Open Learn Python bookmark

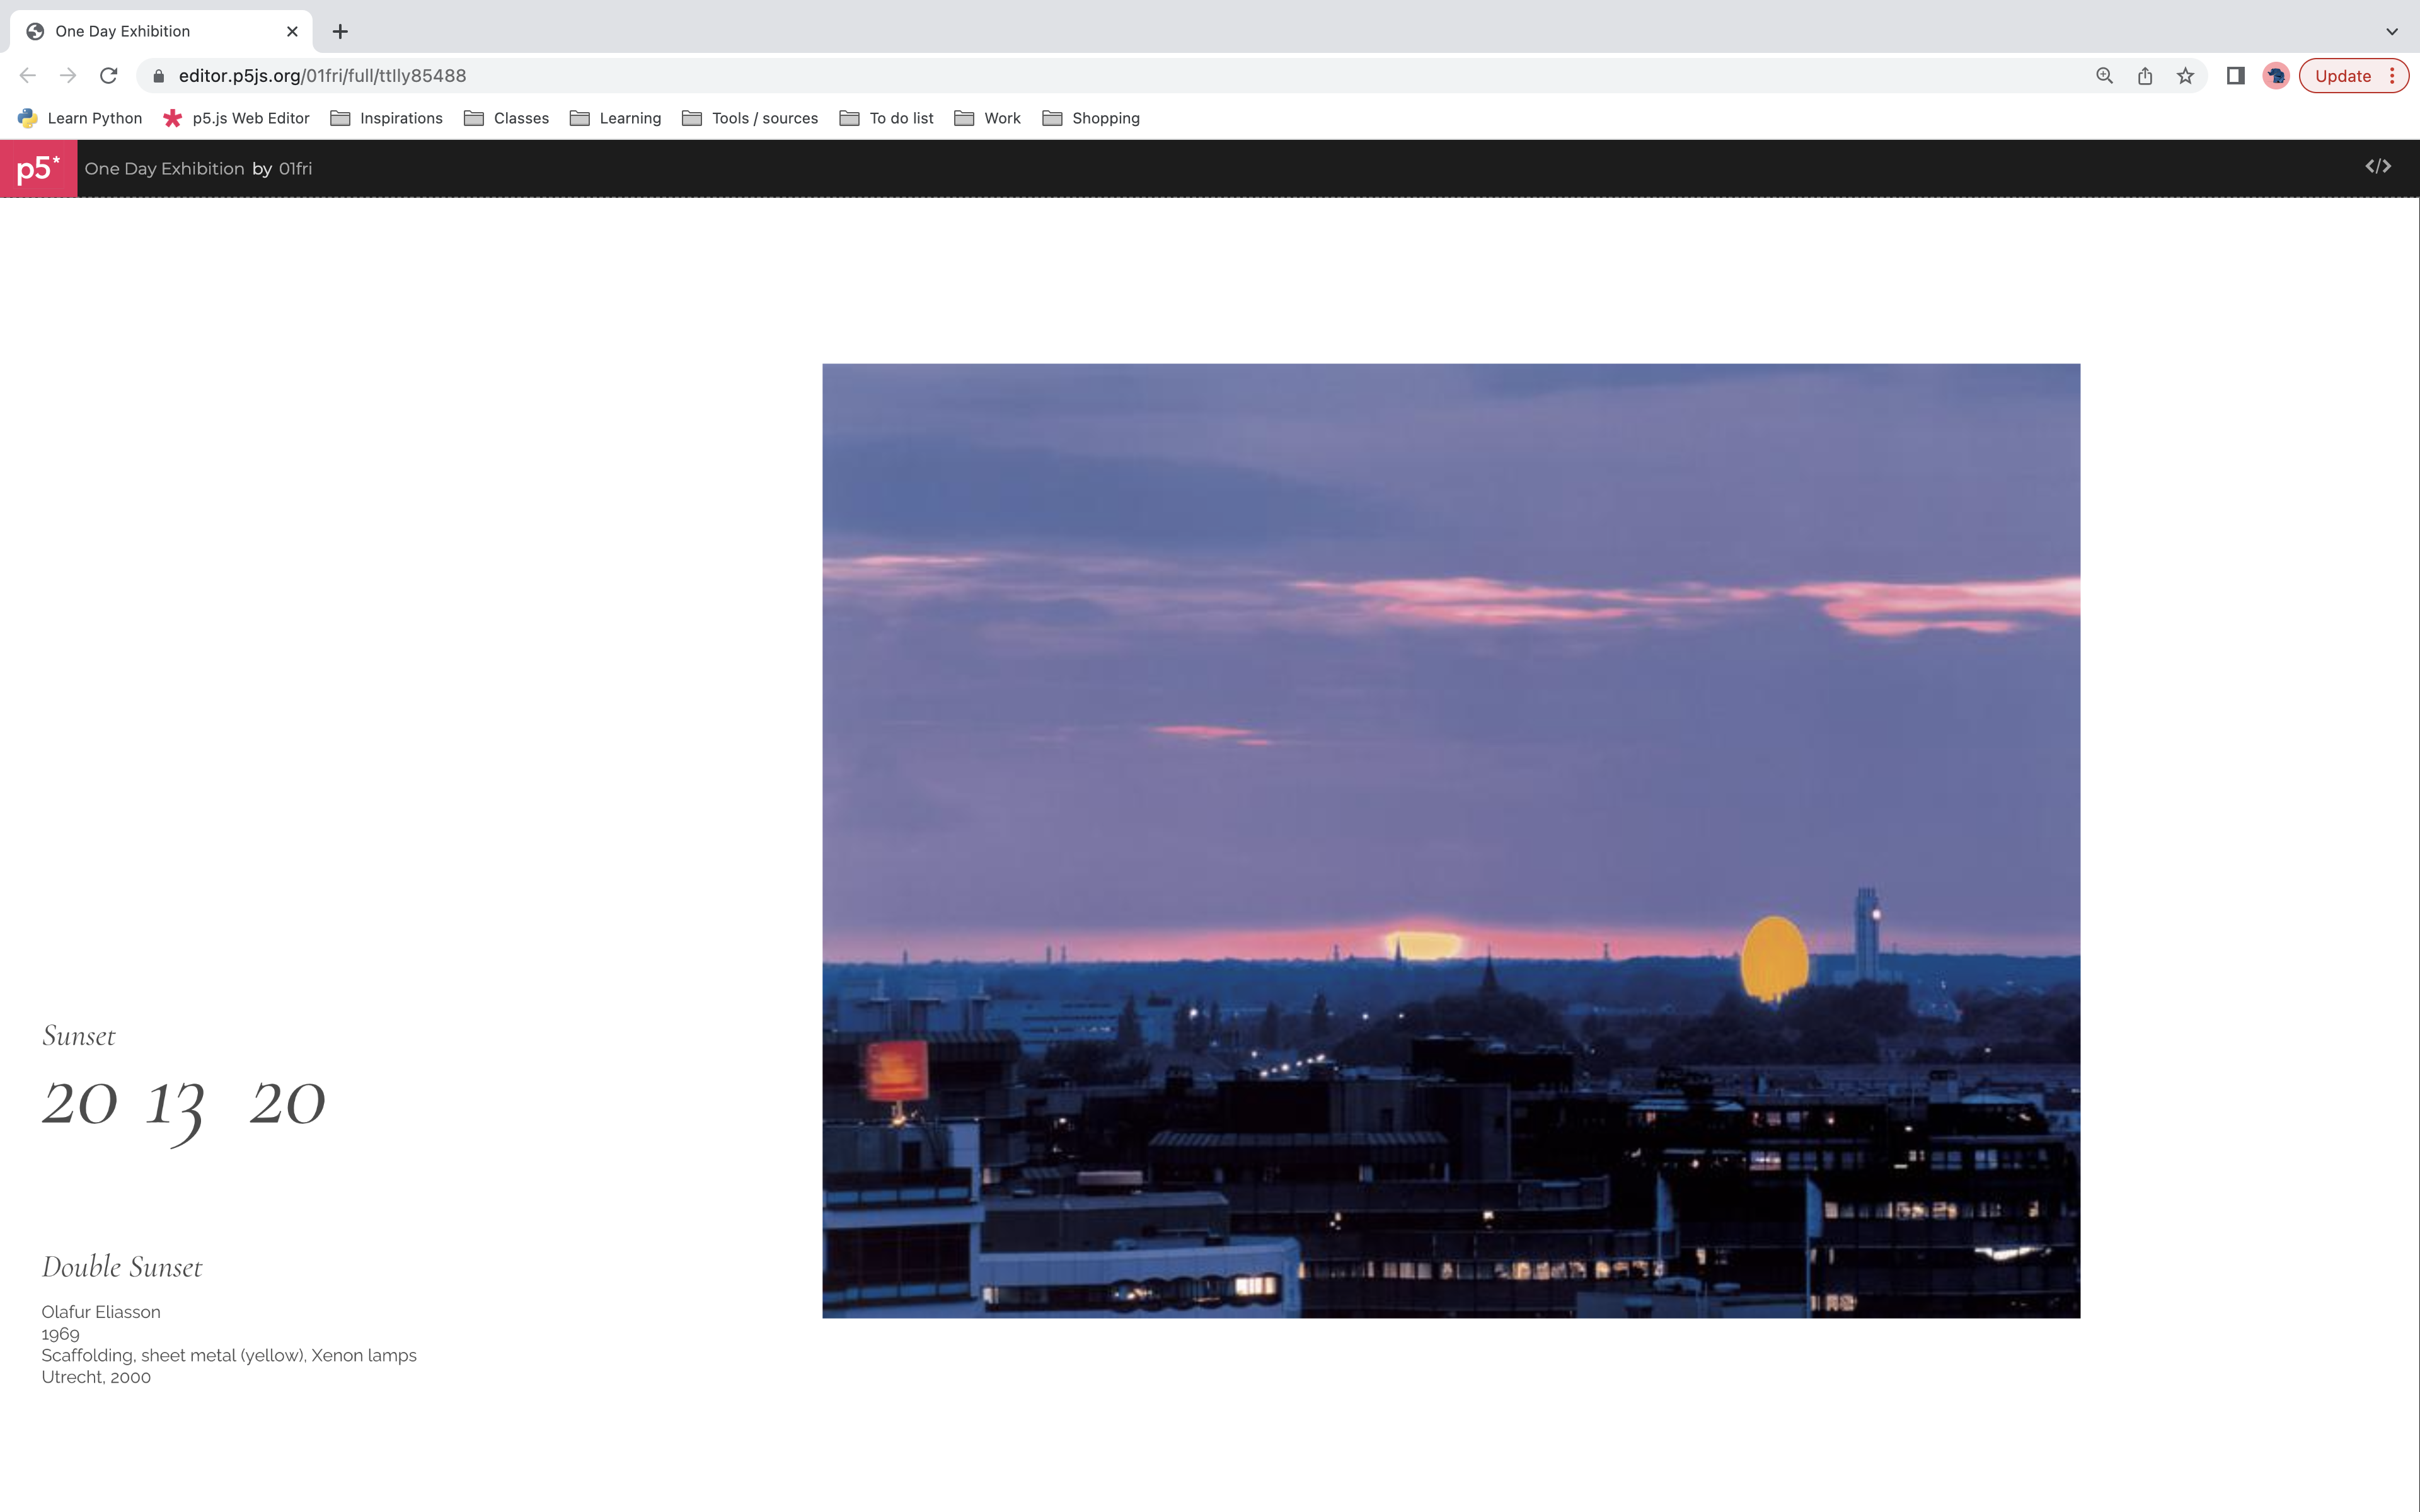click(x=80, y=118)
